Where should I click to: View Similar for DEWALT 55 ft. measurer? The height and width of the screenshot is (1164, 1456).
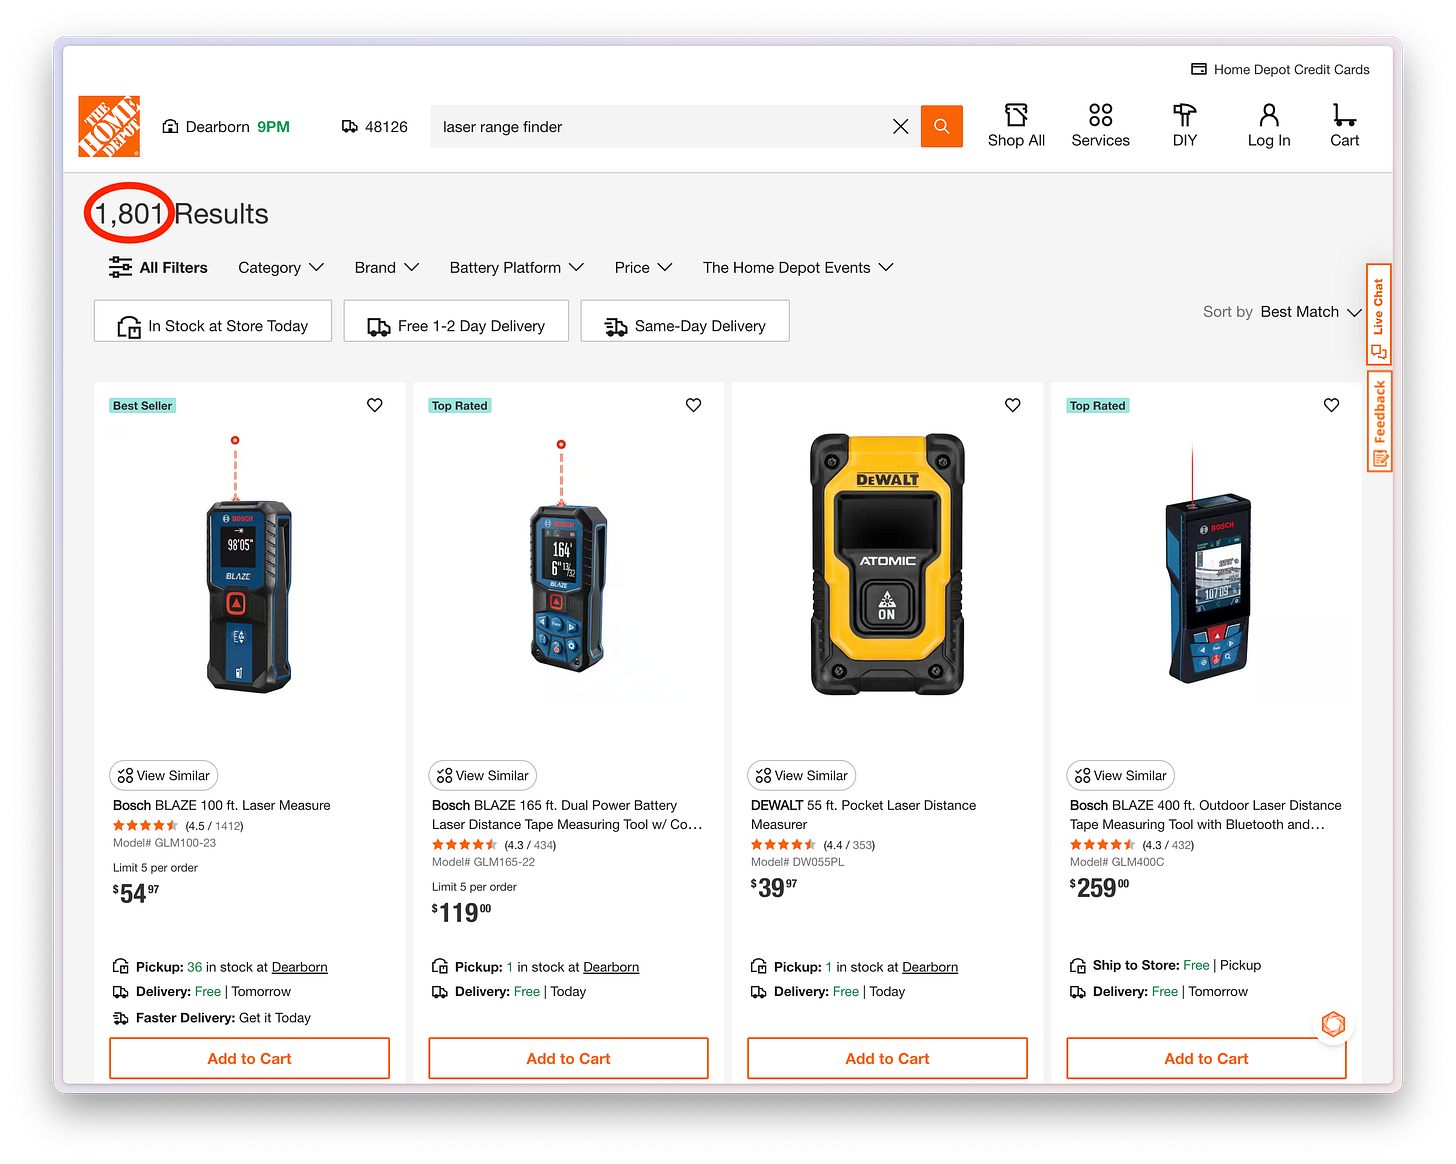click(x=802, y=775)
